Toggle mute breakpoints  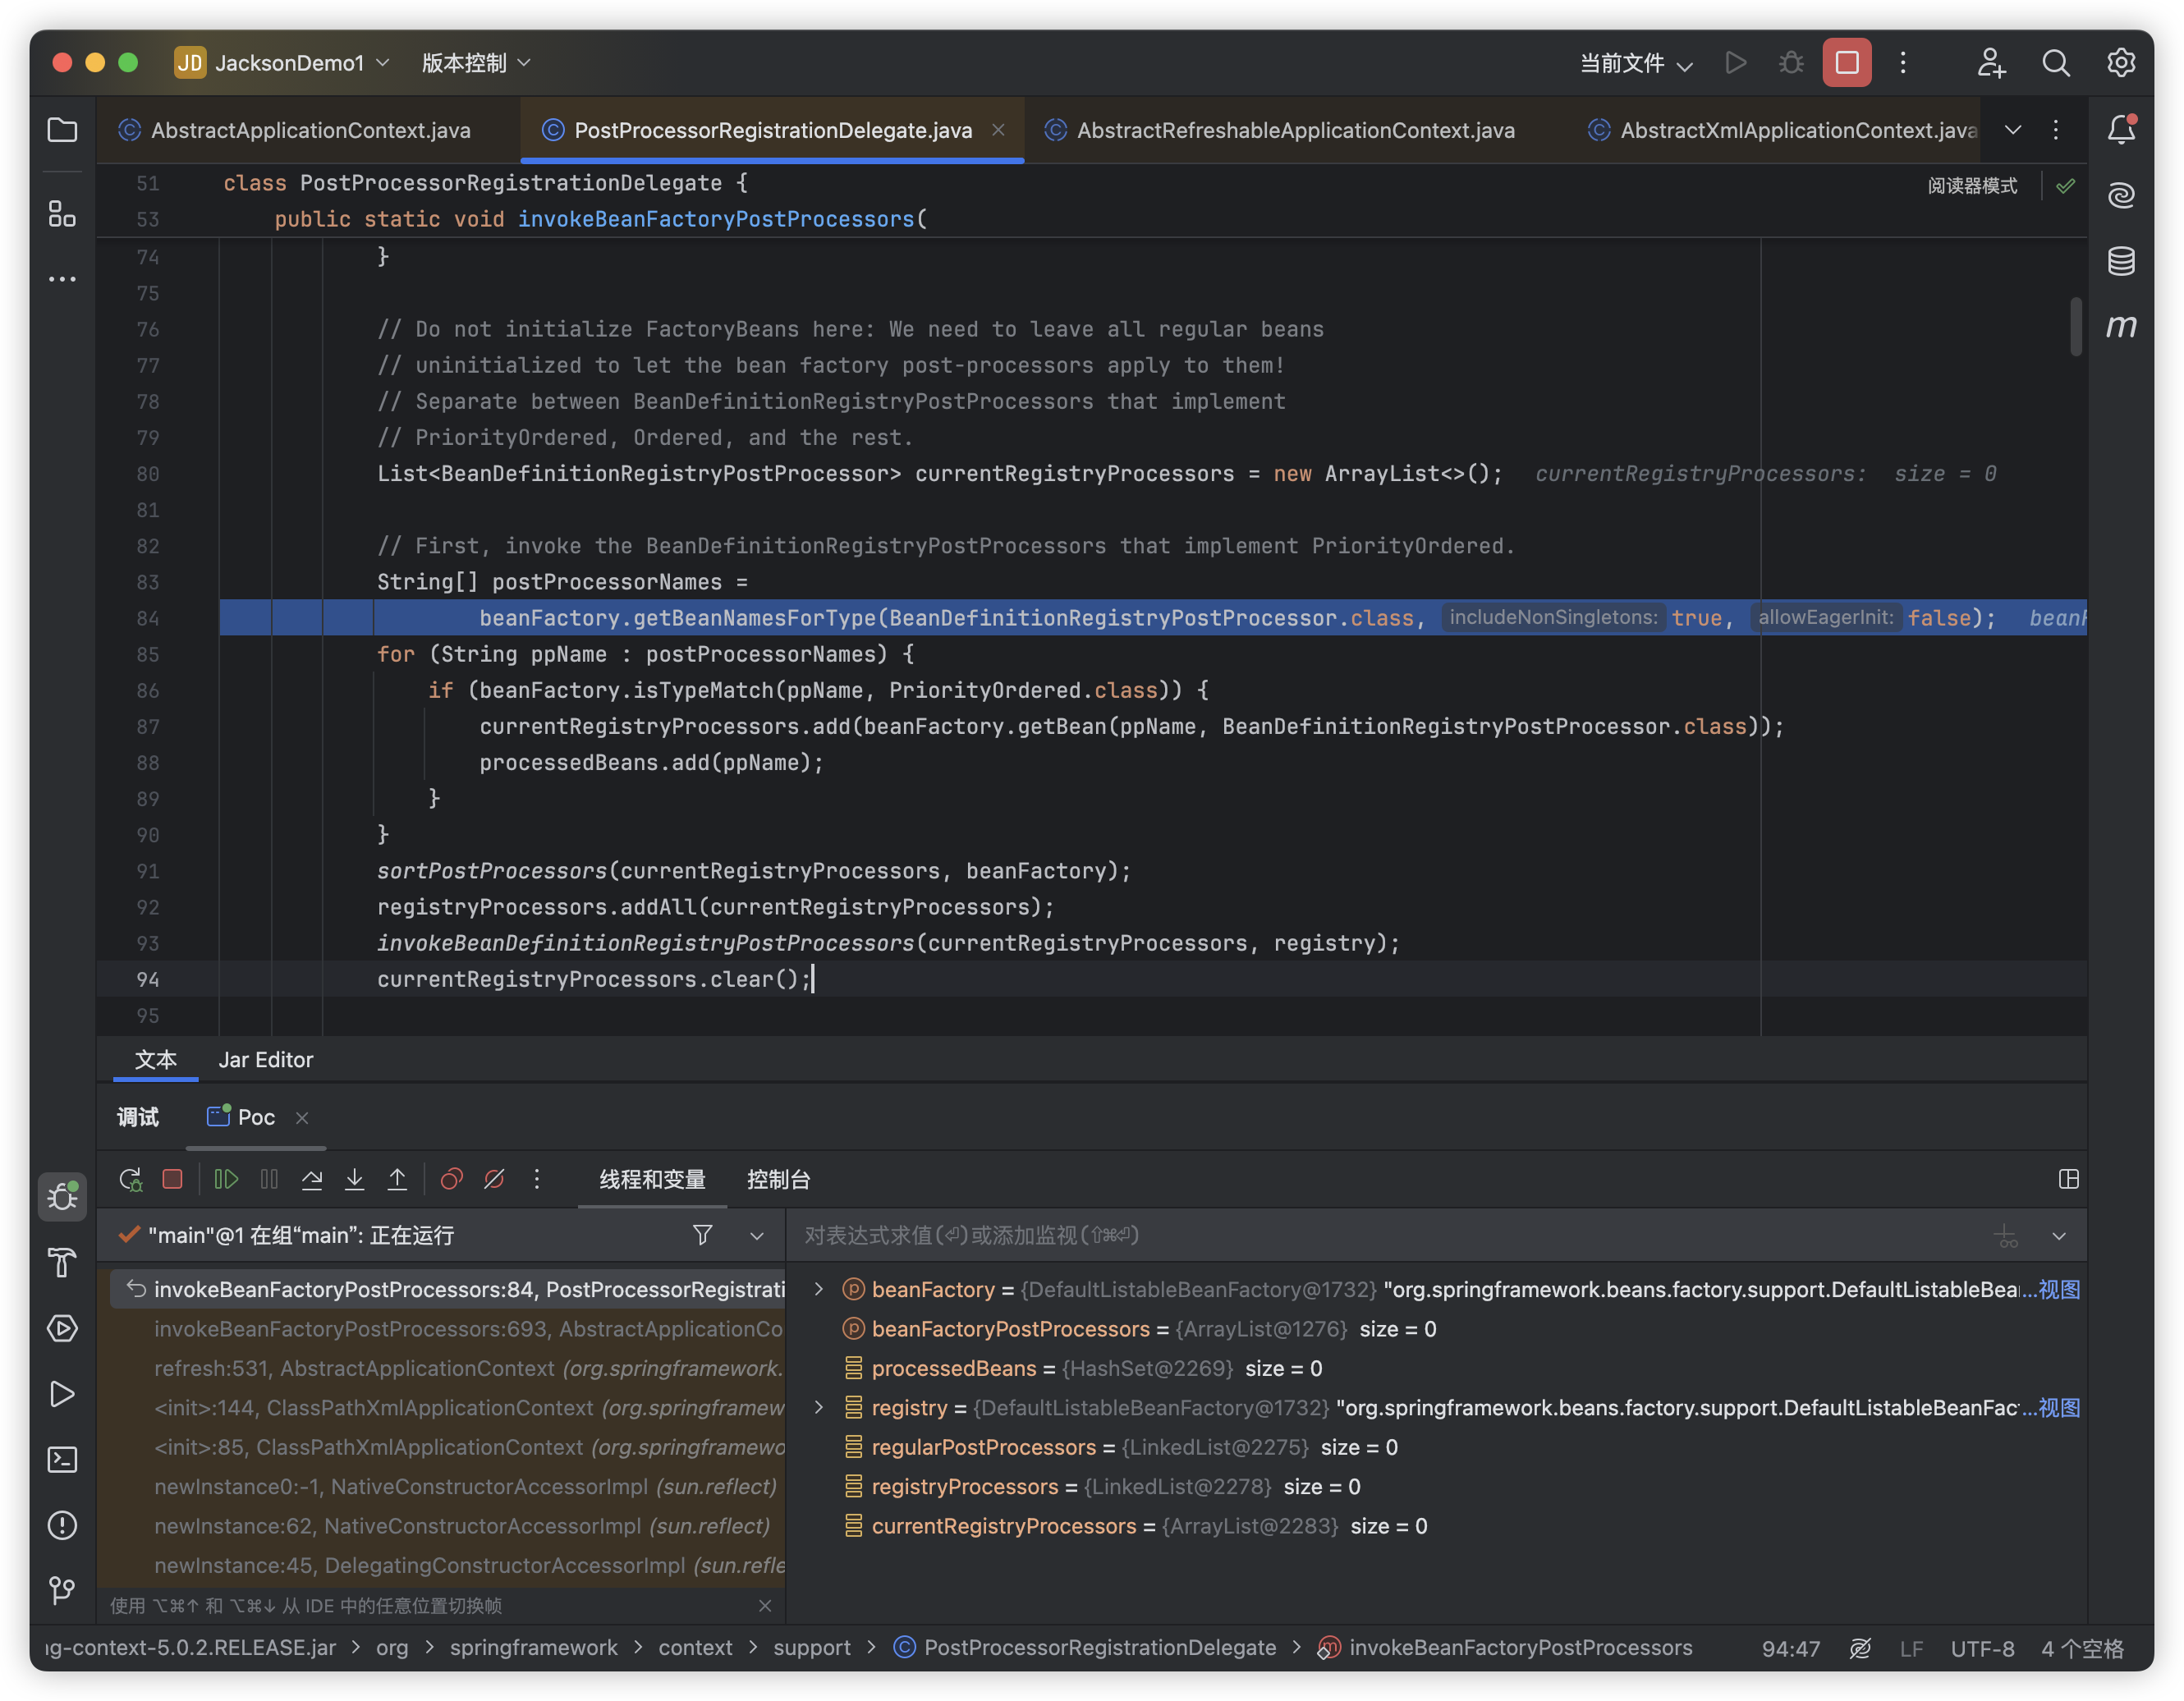coord(494,1180)
